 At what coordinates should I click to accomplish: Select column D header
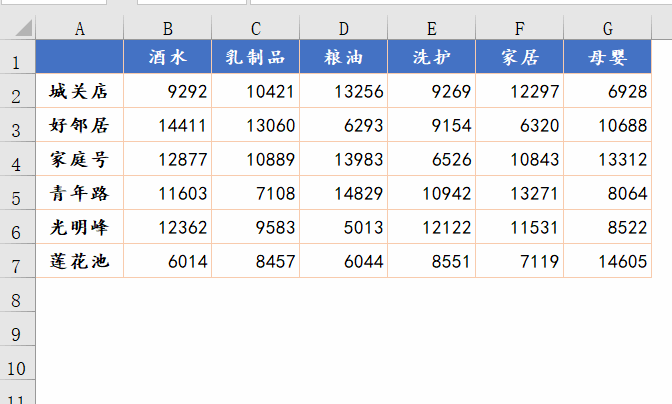pyautogui.click(x=343, y=29)
